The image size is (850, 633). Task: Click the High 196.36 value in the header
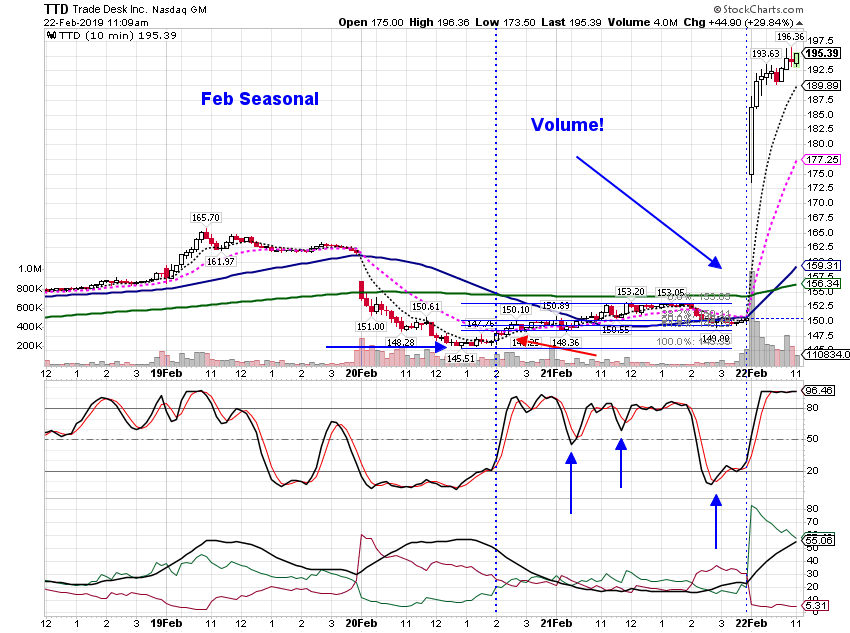tap(439, 22)
